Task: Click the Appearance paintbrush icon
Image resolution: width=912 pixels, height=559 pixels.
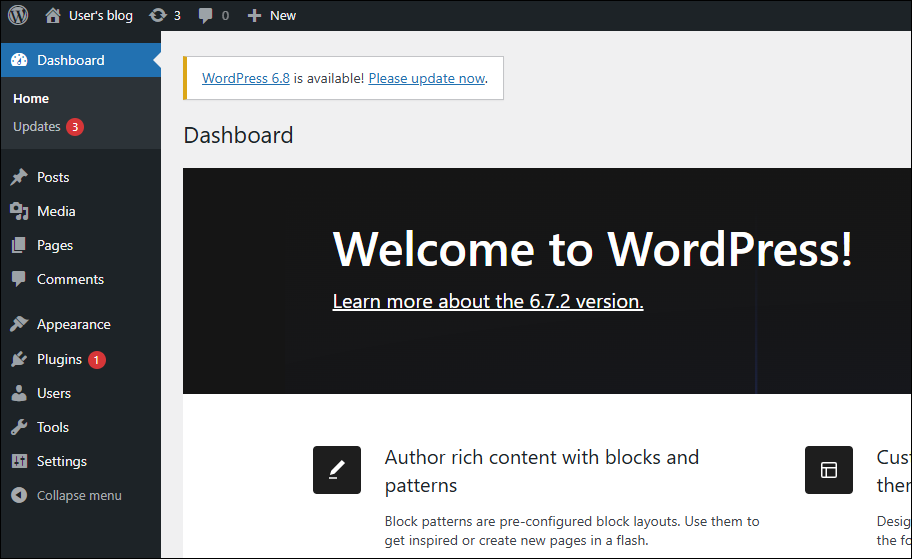Action: [x=19, y=324]
